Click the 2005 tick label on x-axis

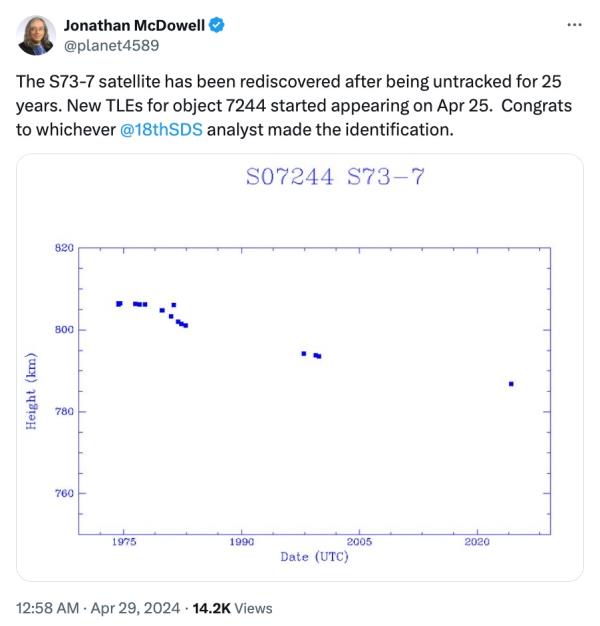tap(359, 541)
